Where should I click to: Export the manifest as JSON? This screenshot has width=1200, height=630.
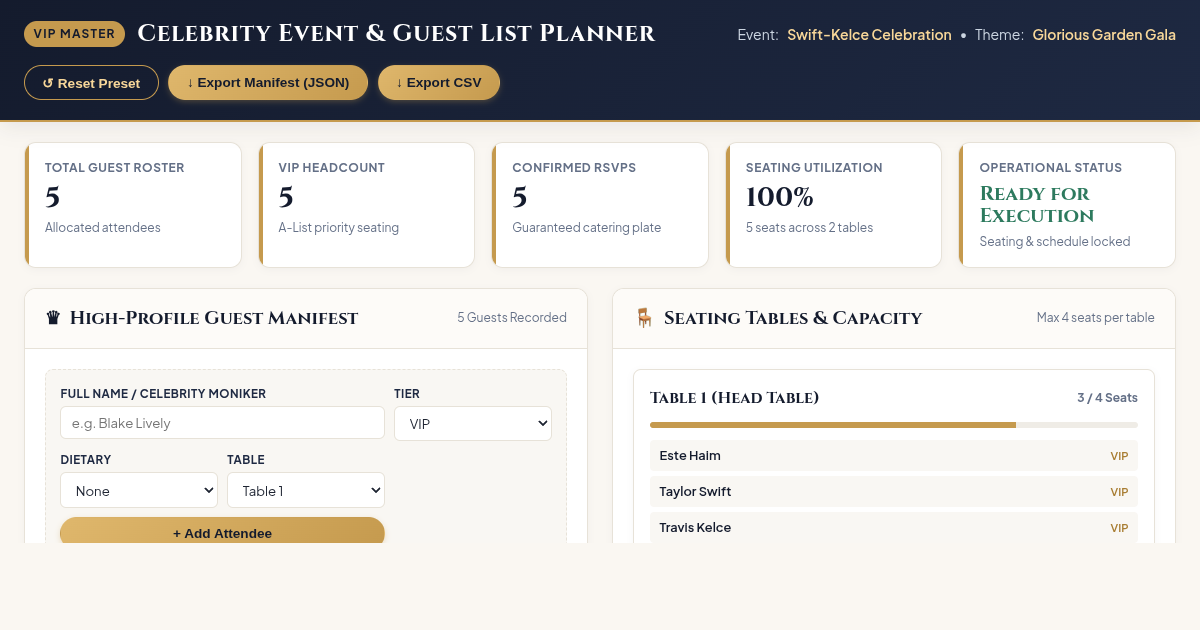tap(268, 83)
